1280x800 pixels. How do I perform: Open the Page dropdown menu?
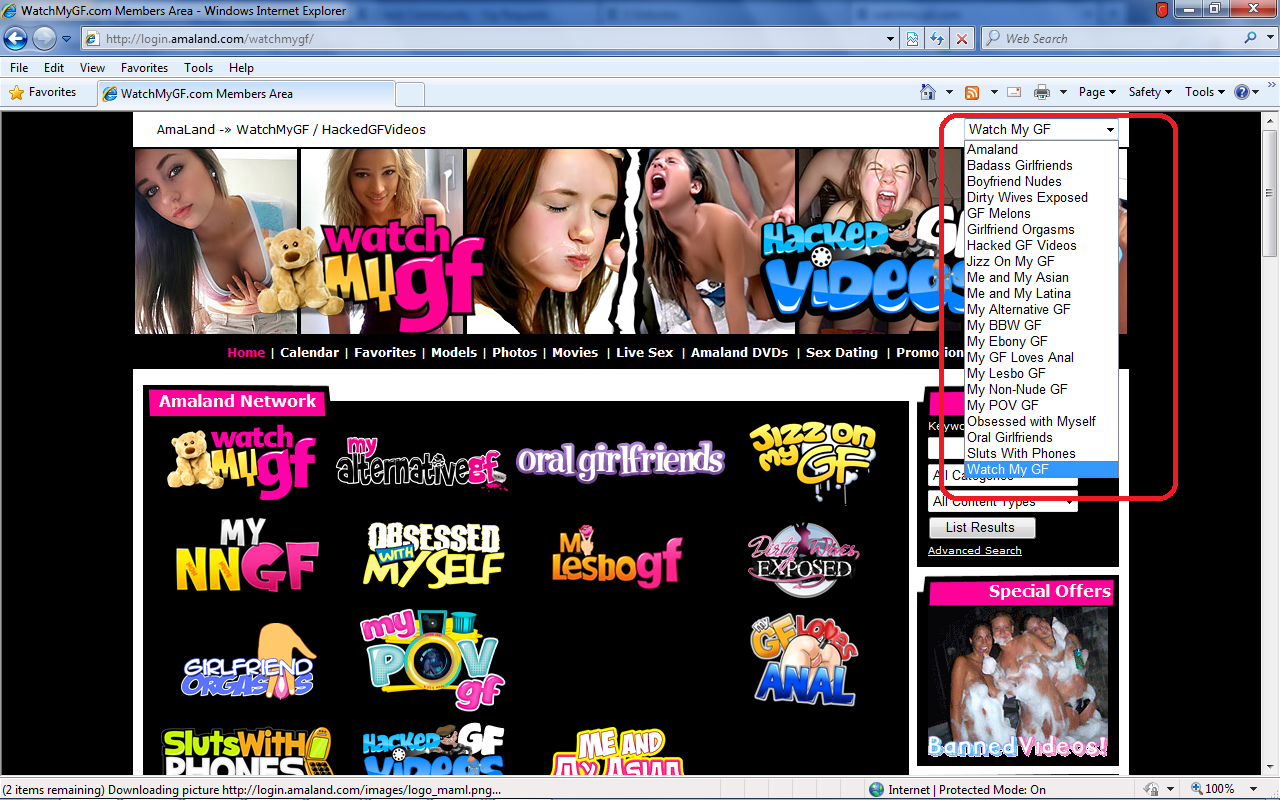1097,92
